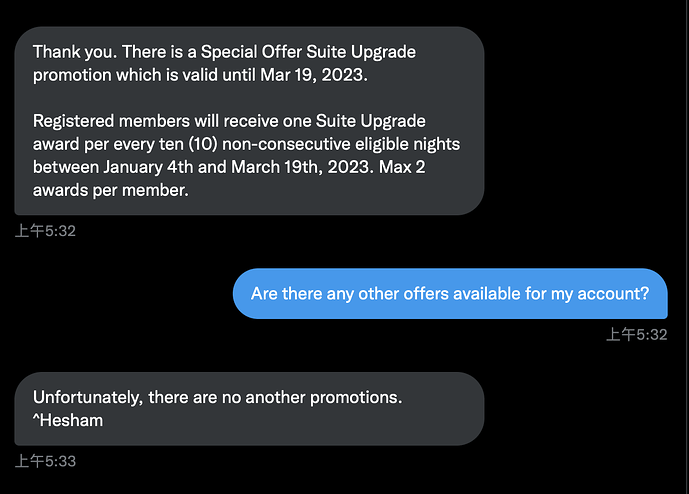
Task: Click the 上午5:32 timestamp under the blue message
Action: point(636,334)
